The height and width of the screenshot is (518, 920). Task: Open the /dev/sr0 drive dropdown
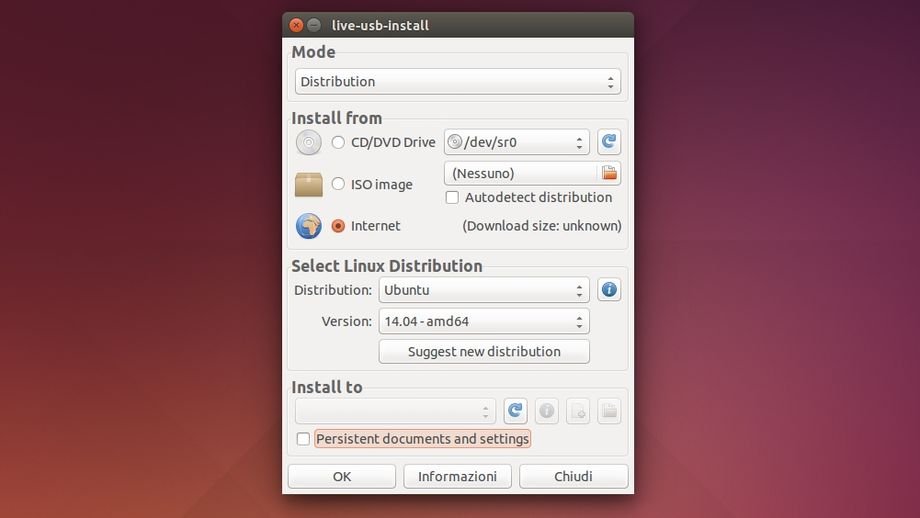pos(516,142)
